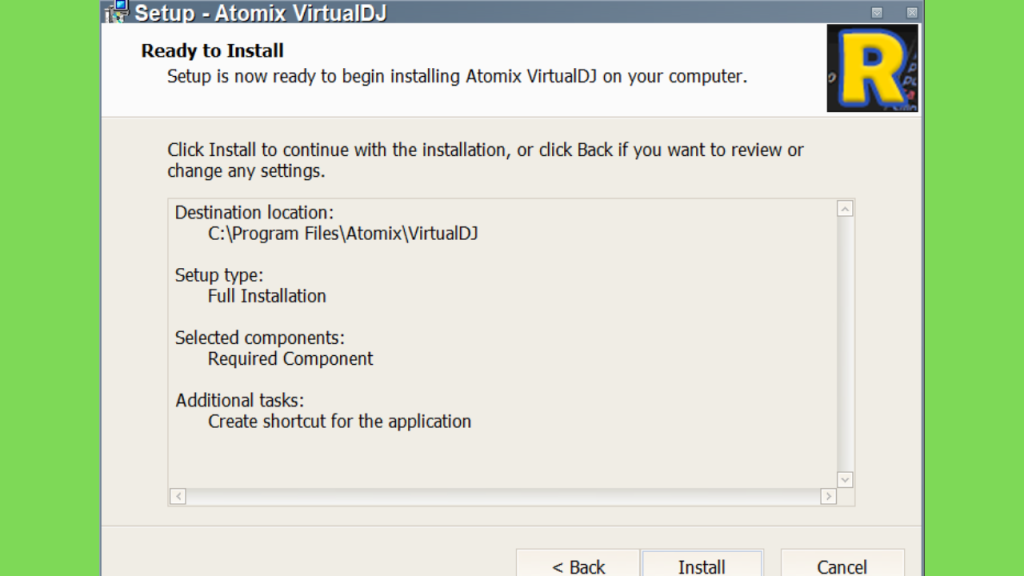Click the Destination location label

254,213
